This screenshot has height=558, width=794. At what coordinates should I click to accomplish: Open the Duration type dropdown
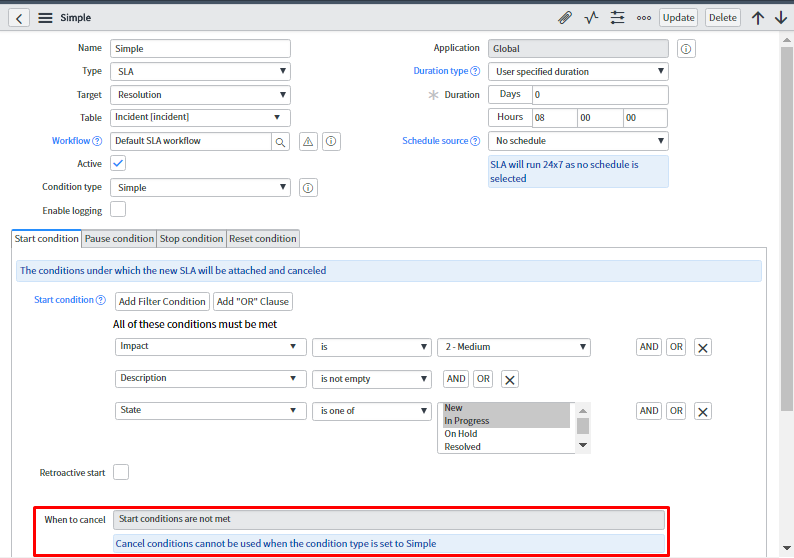tap(578, 71)
